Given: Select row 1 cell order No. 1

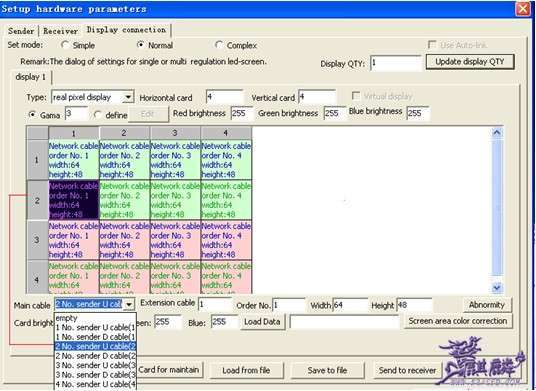Looking at the screenshot, I should point(73,160).
